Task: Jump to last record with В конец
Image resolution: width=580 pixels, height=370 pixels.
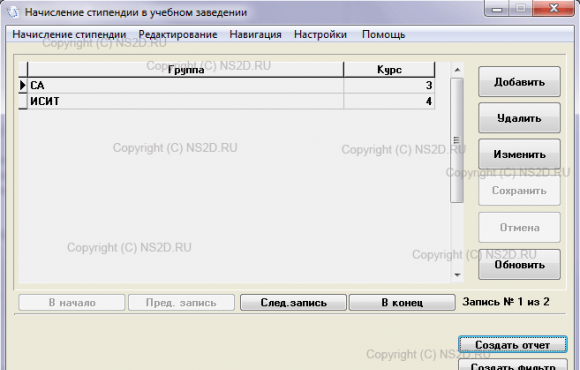Action: tap(402, 303)
